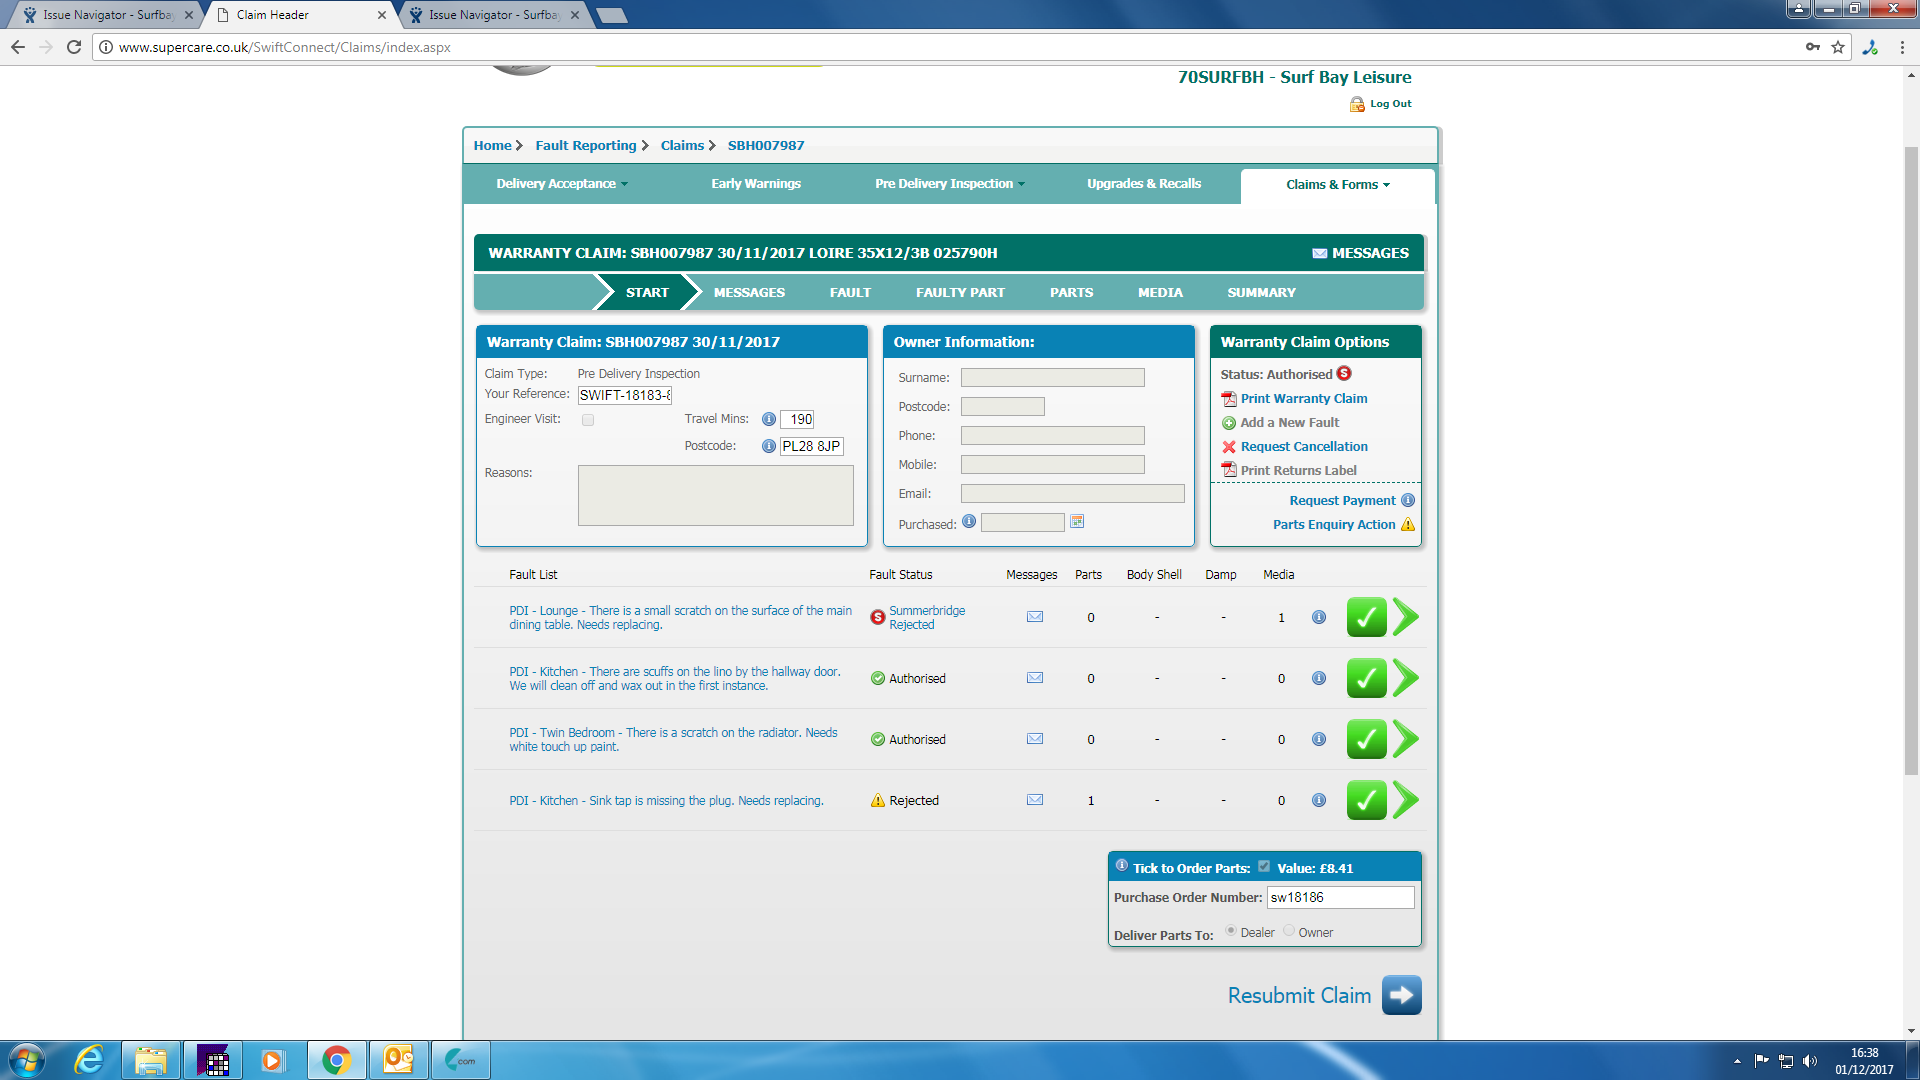The image size is (1920, 1080).
Task: Click Resubmit Claim blue arrow button
Action: tap(1401, 995)
